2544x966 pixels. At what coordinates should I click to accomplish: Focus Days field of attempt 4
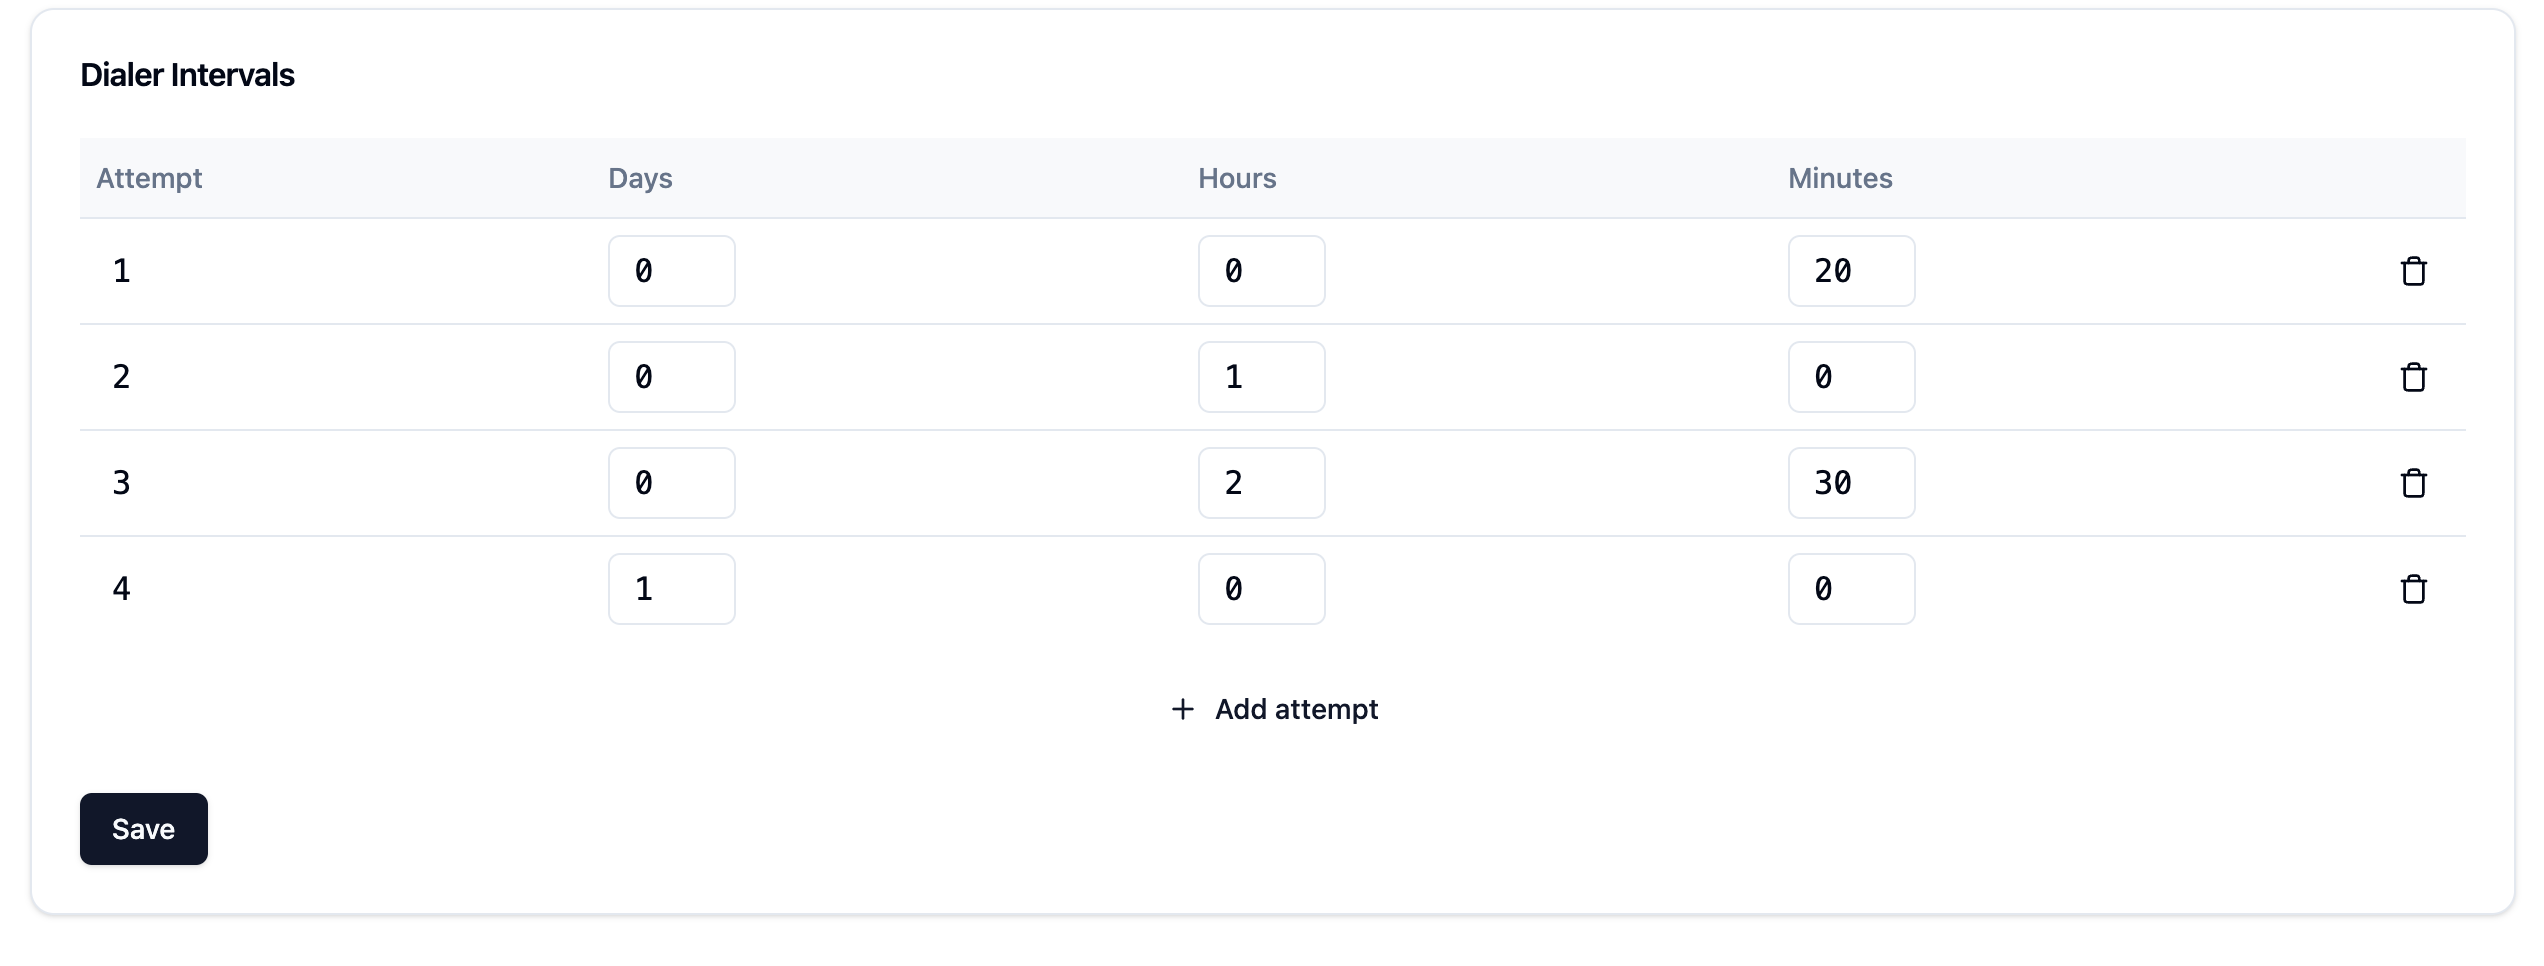coord(671,589)
